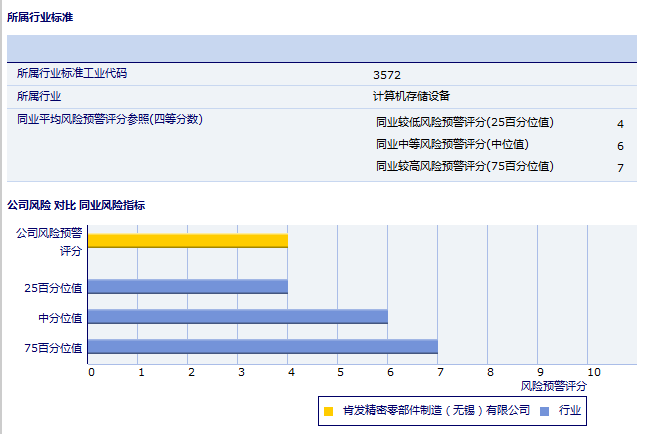Click the 同业平均风险预警评分参照 label
The image size is (648, 434).
(110, 120)
